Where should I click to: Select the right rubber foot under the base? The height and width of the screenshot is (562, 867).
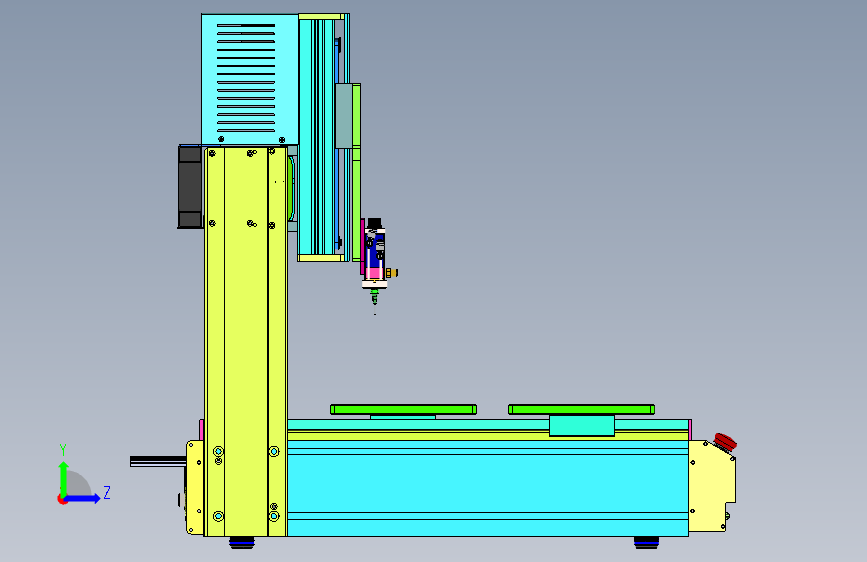(646, 543)
